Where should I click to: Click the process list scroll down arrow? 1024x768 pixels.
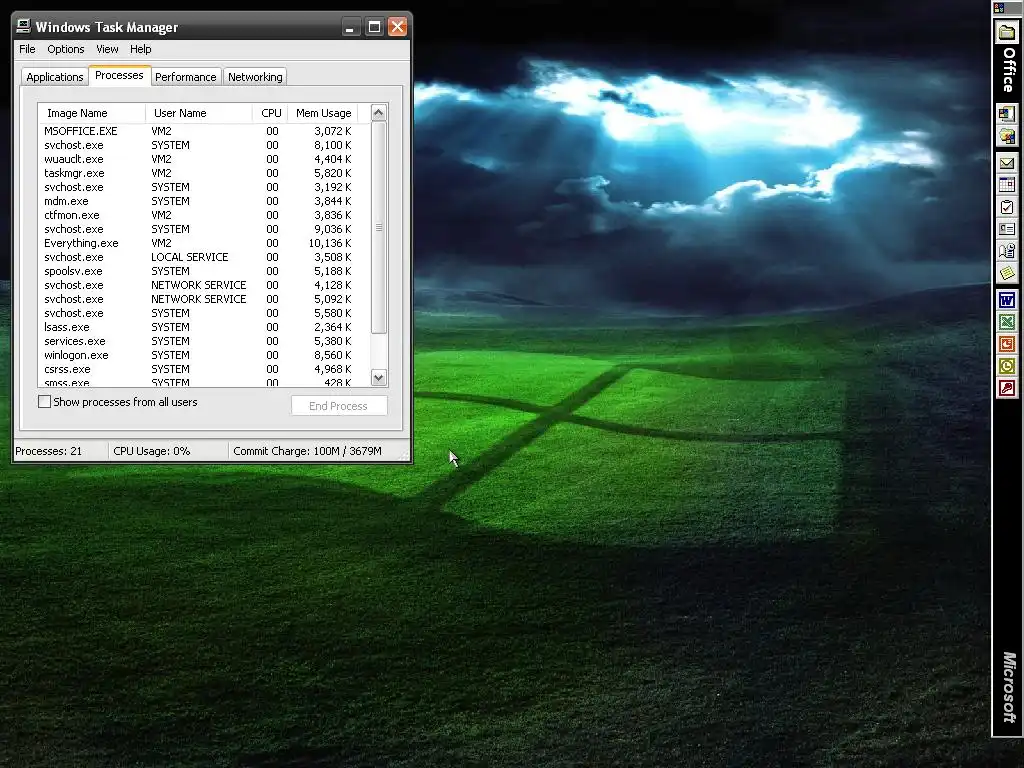(x=379, y=377)
